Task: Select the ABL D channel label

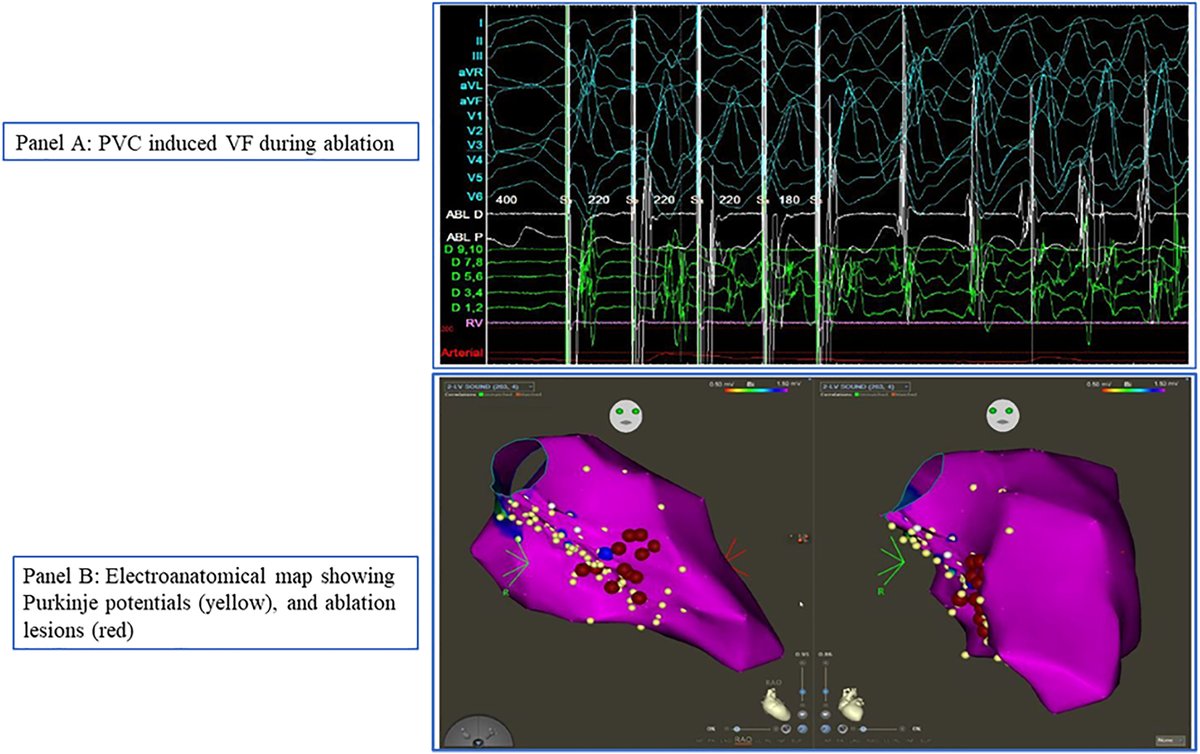Action: click(465, 214)
